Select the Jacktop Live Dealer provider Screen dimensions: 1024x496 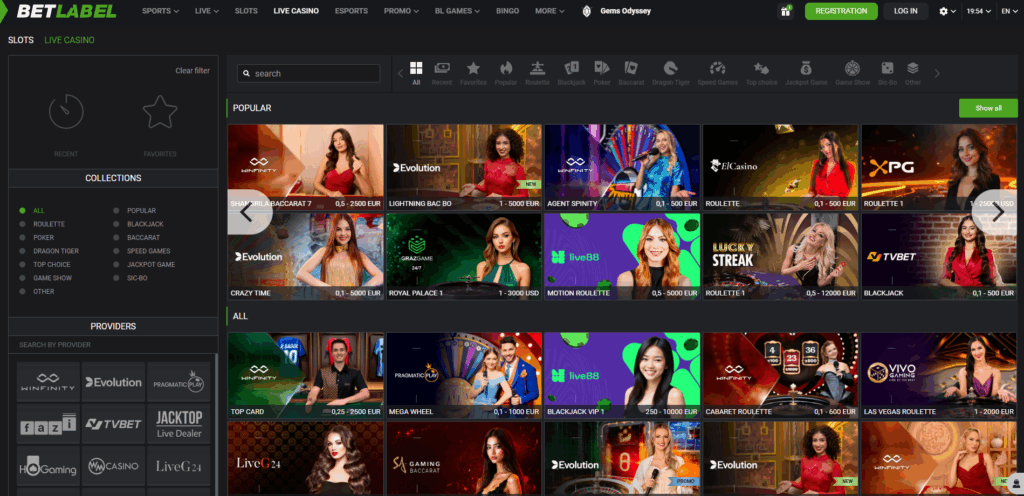coord(179,424)
